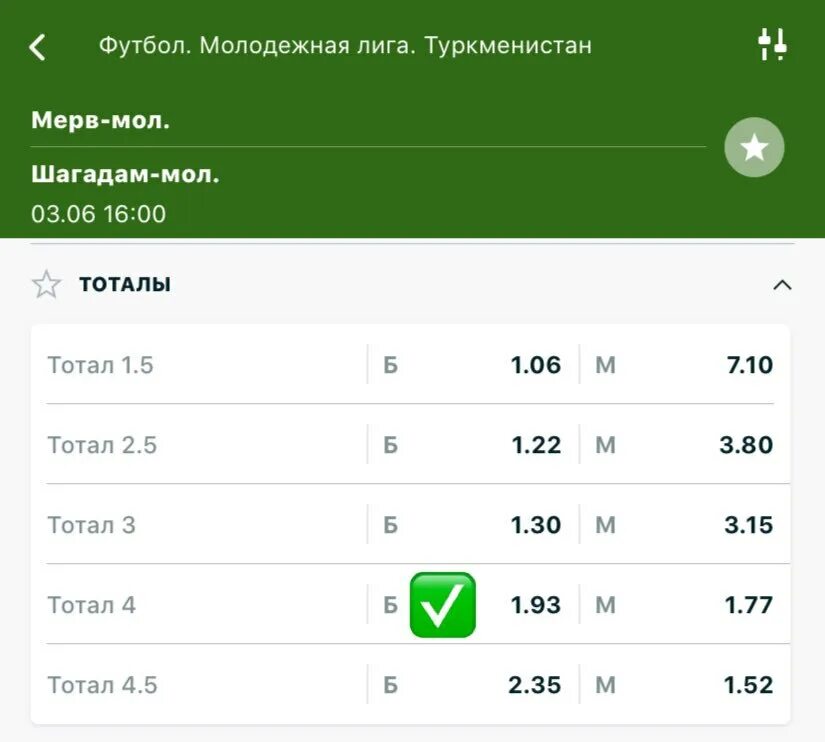Select Тотал 4.5 under at 1.52

click(684, 685)
